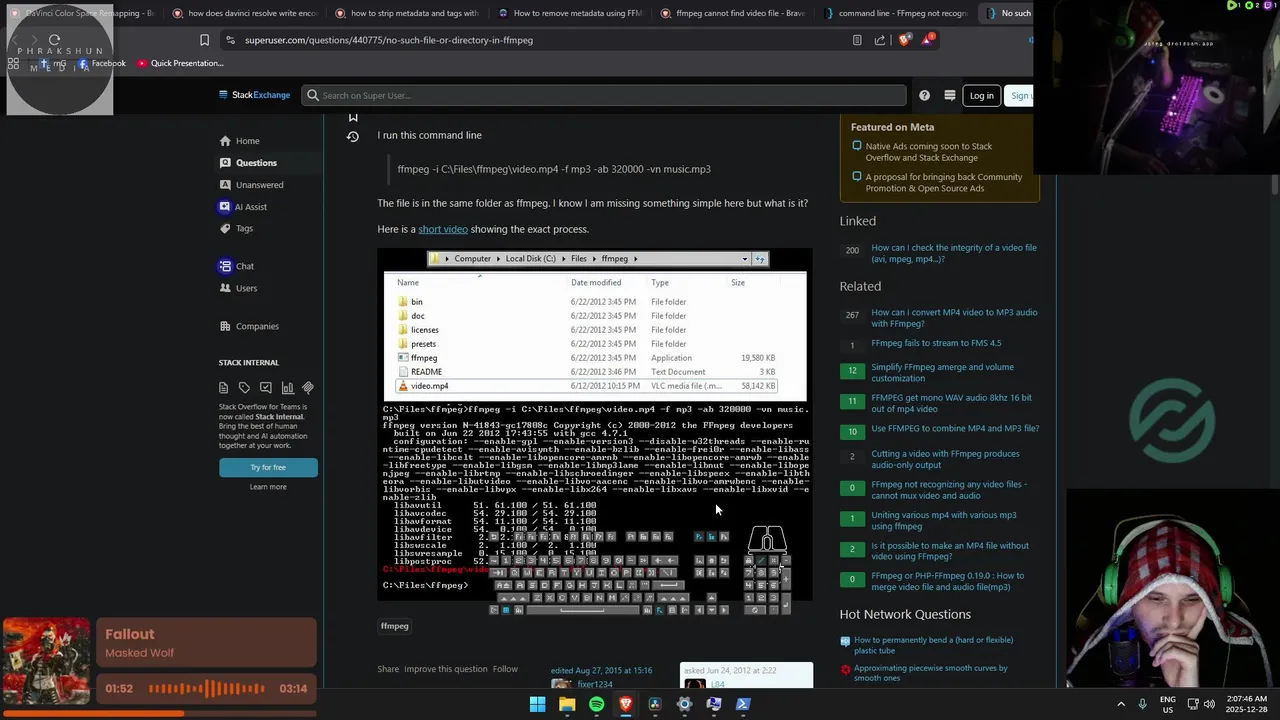
Task: Open Windows Start menu
Action: [537, 704]
